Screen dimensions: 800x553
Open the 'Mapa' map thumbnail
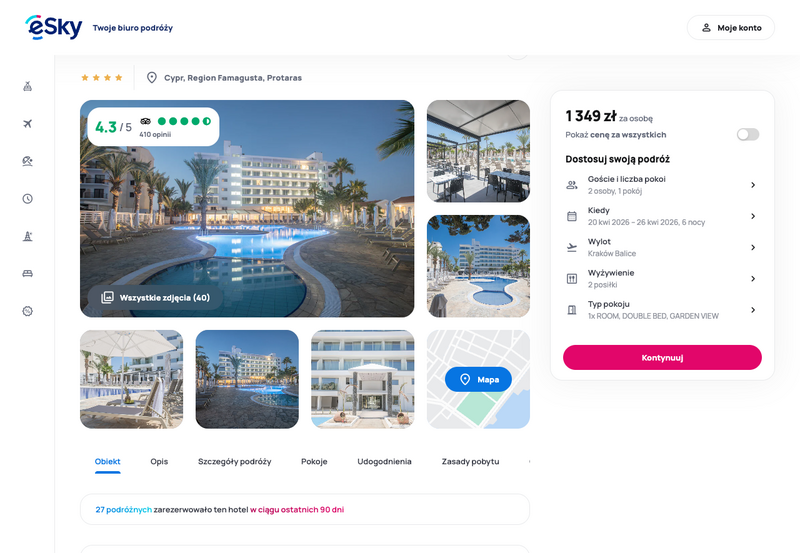point(478,379)
